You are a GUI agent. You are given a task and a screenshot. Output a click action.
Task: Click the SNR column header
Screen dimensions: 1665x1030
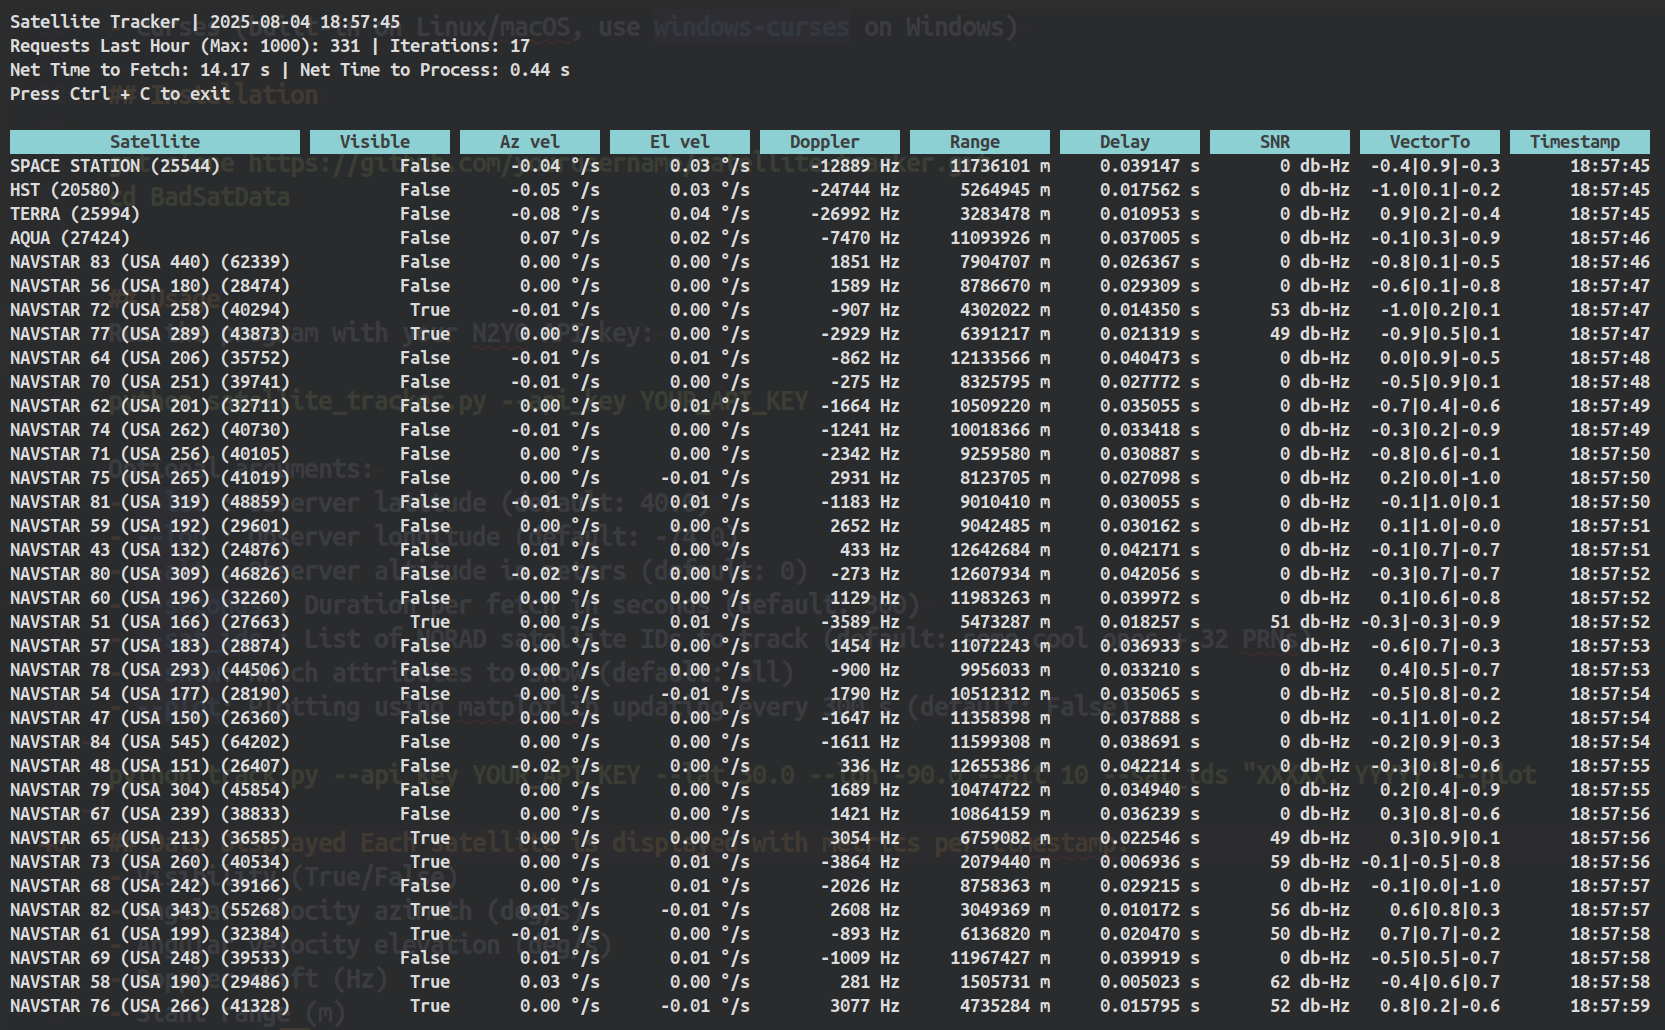tap(1280, 142)
